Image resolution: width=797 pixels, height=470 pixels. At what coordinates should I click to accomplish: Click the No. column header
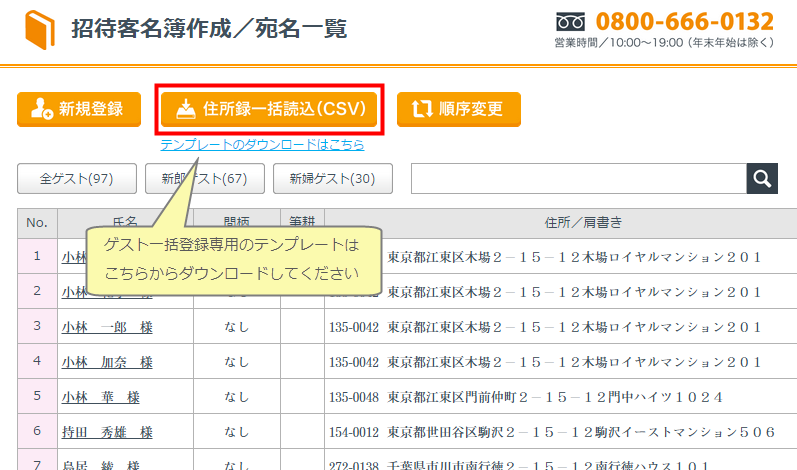pos(37,222)
